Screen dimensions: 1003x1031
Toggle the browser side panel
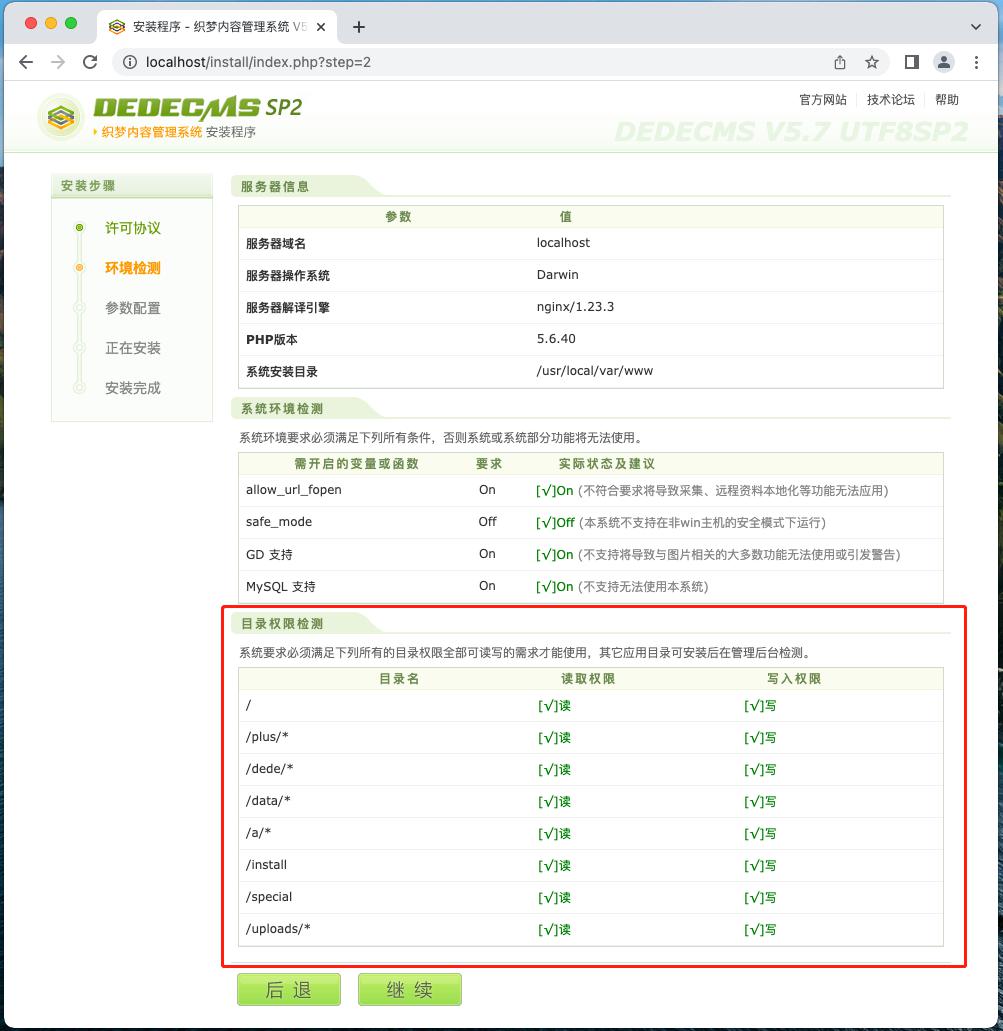(x=912, y=62)
